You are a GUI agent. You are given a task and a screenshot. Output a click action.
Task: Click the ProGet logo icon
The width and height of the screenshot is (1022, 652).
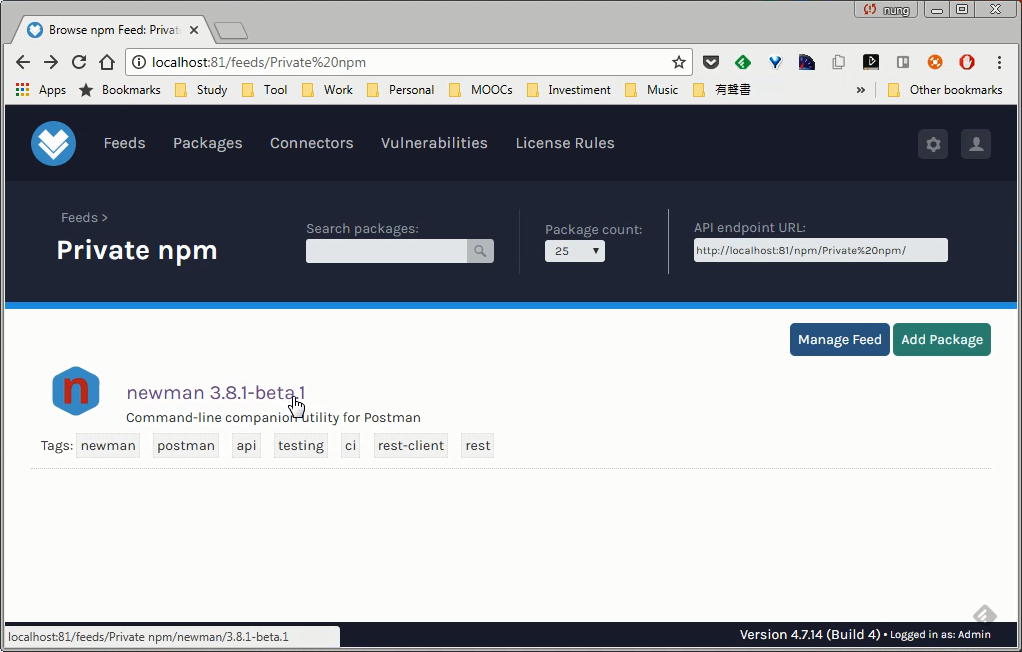[53, 143]
